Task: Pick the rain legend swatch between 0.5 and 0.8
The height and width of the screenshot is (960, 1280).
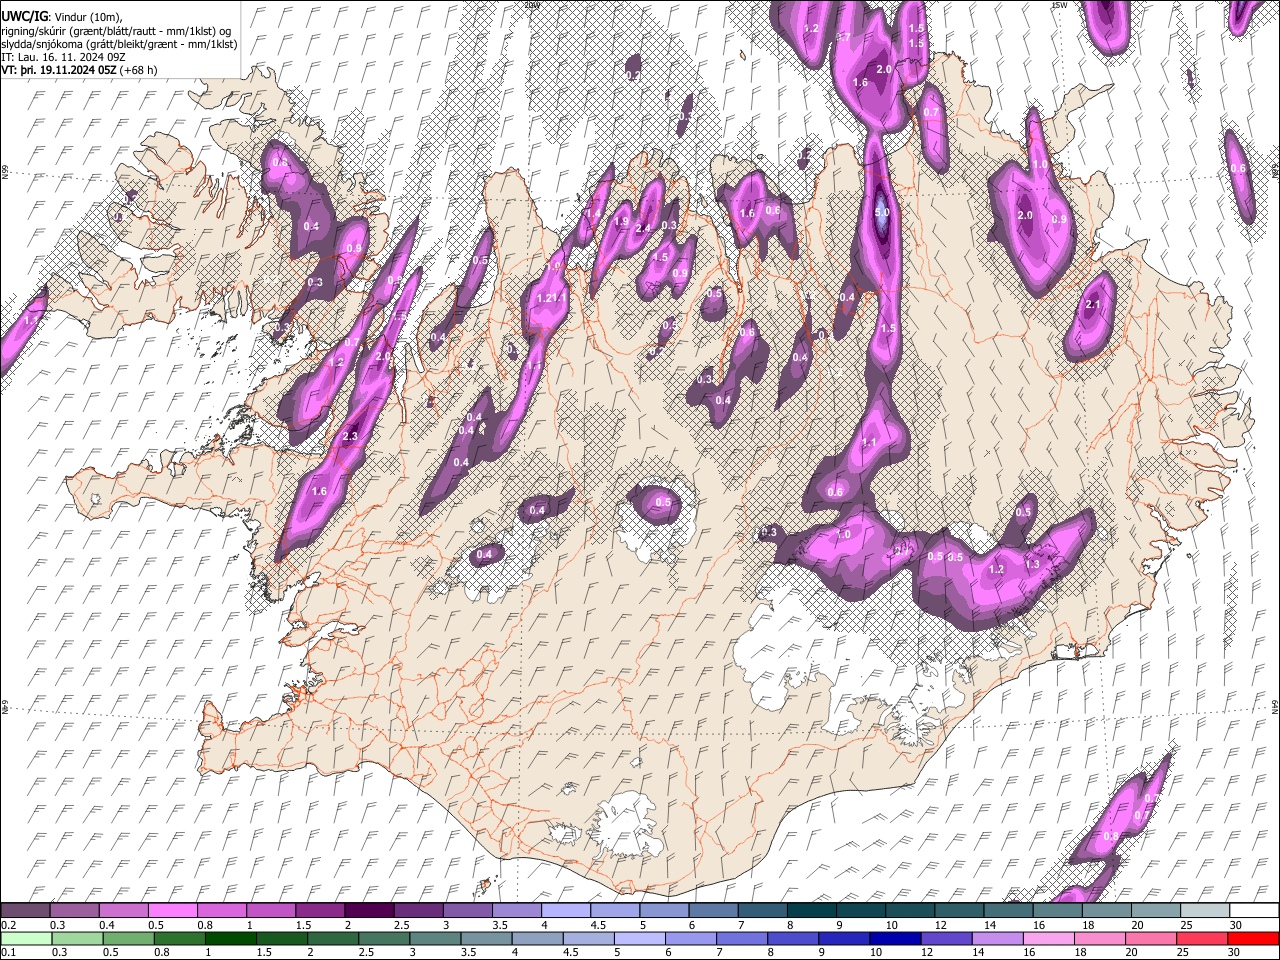Action: click(128, 938)
